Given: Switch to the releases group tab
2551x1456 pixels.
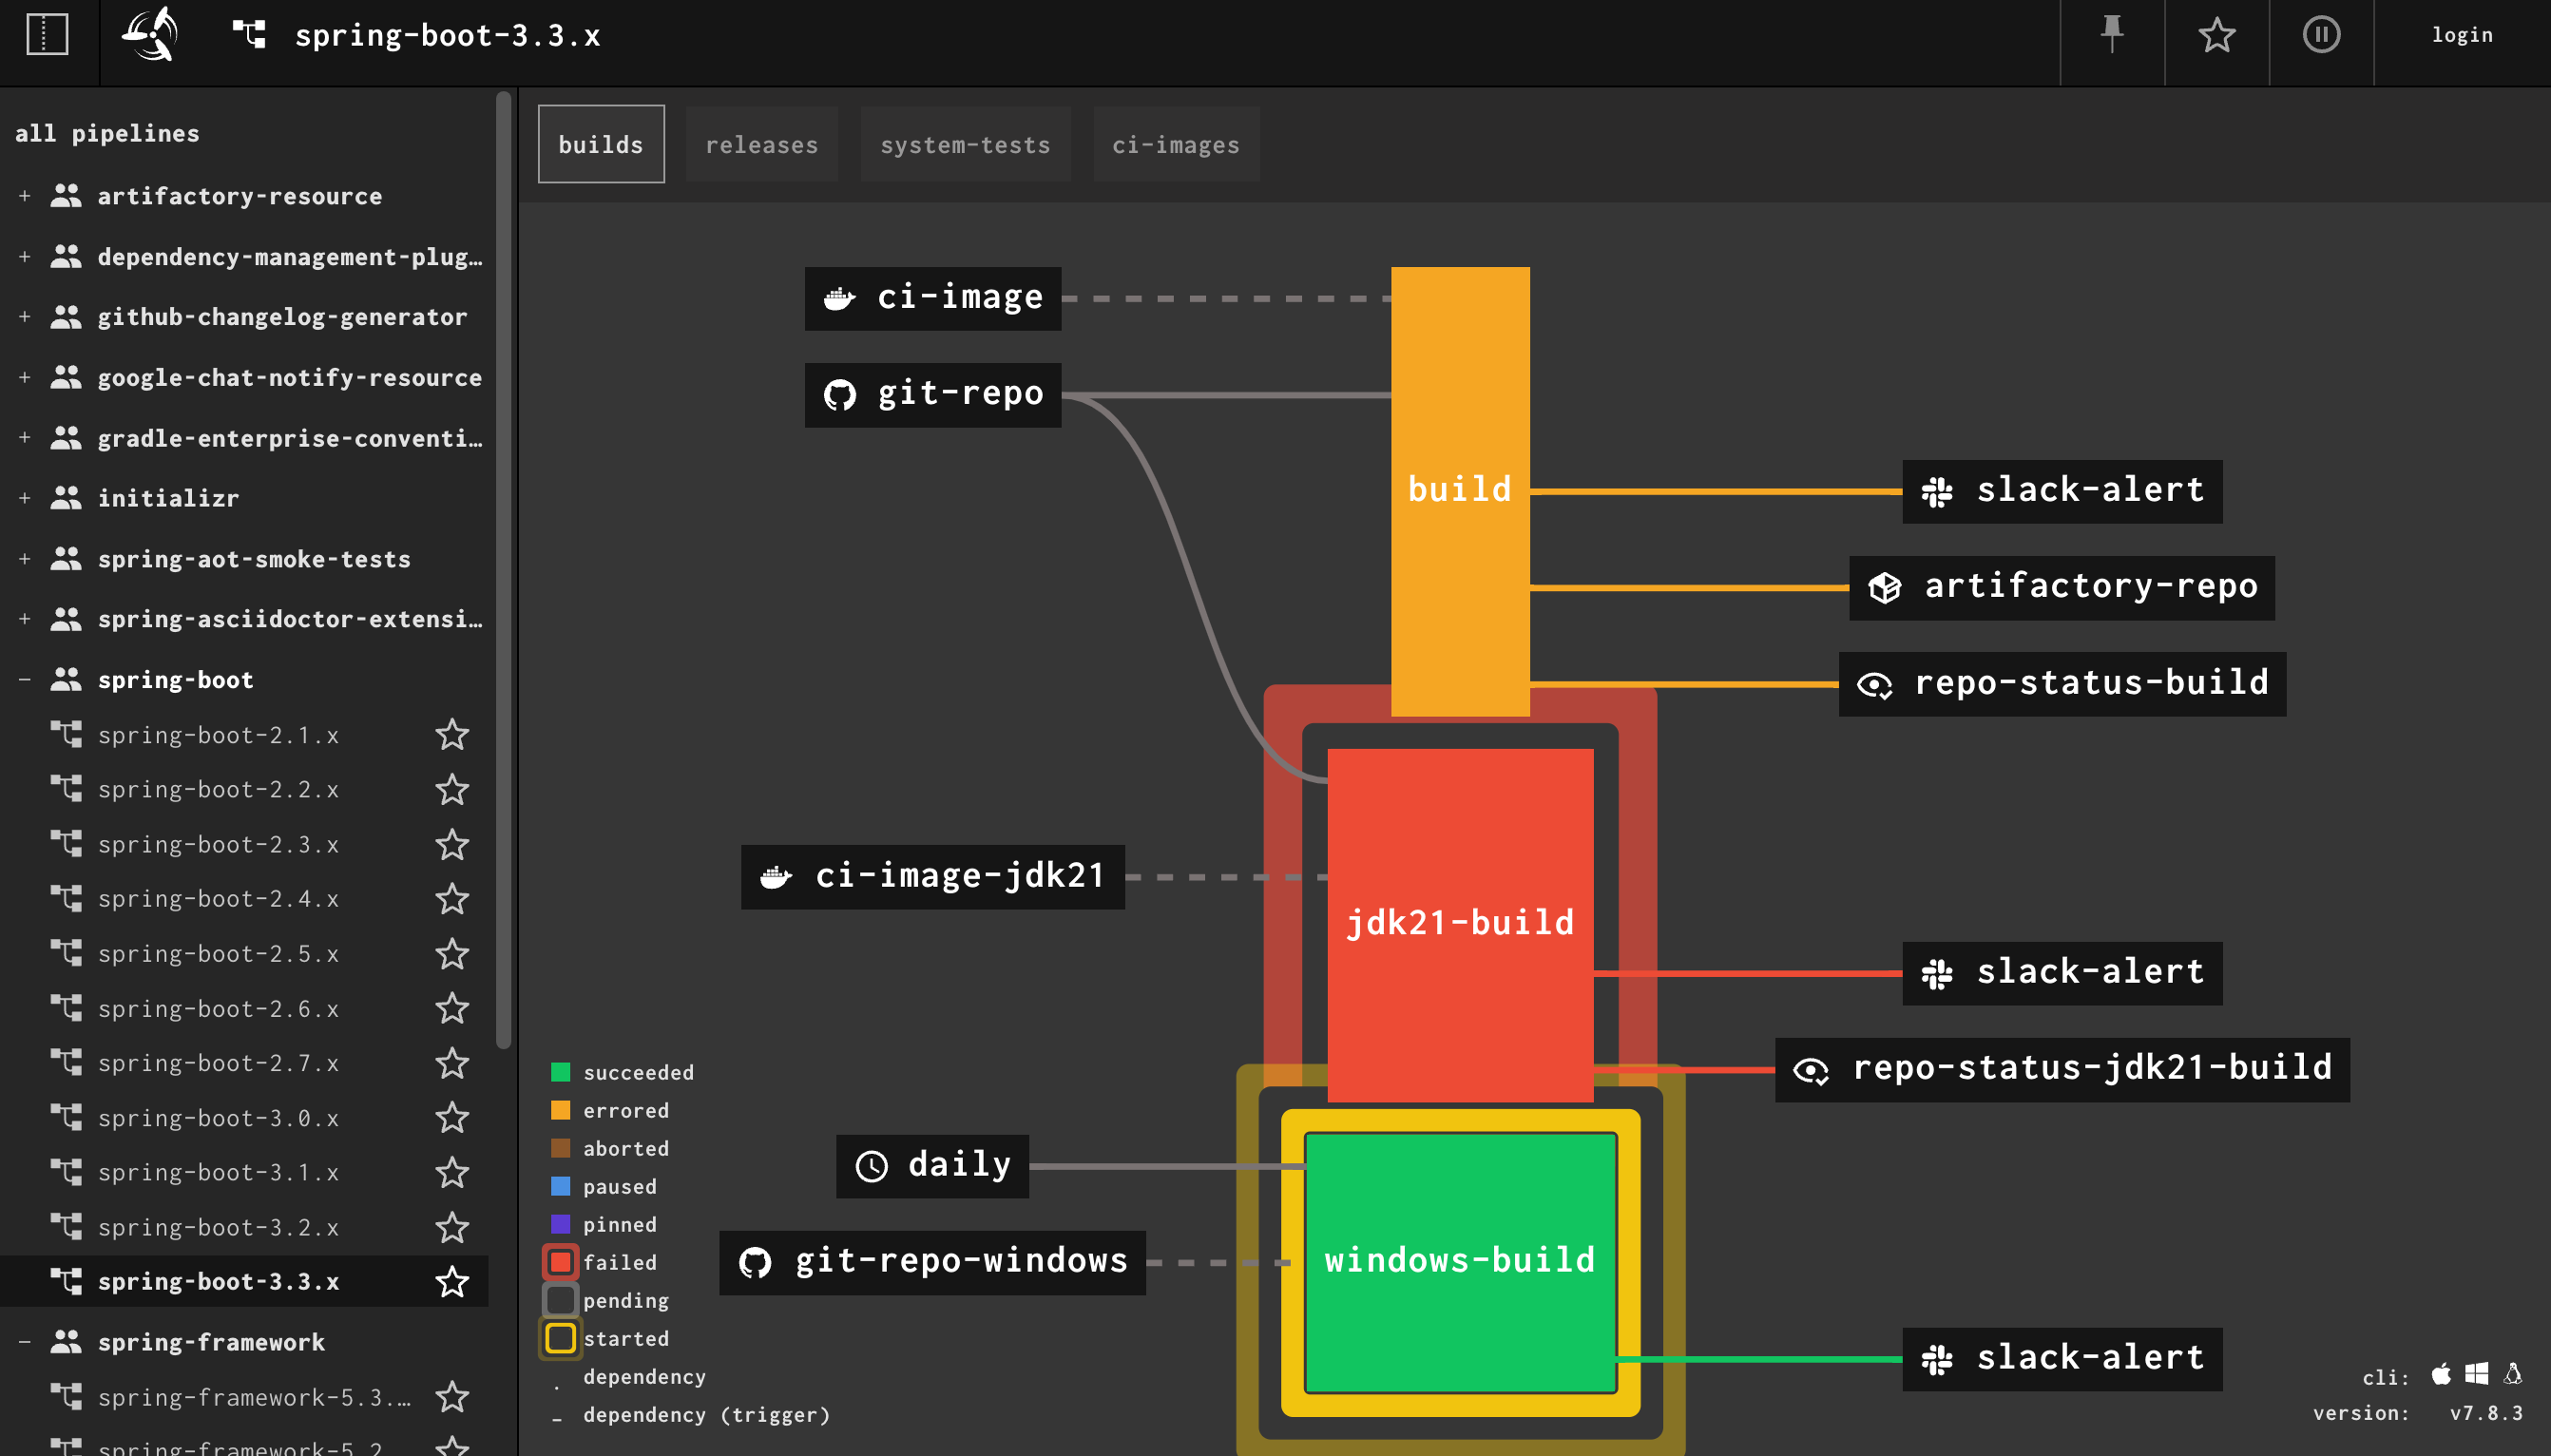Looking at the screenshot, I should (x=761, y=145).
